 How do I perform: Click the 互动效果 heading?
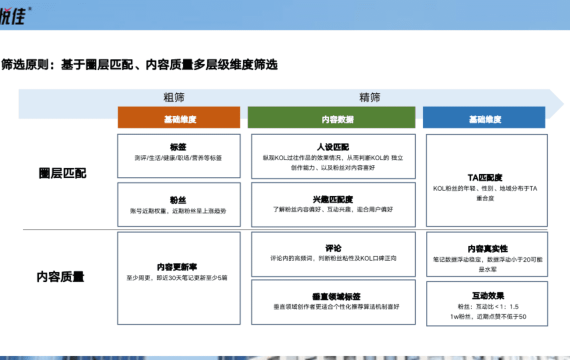point(488,296)
